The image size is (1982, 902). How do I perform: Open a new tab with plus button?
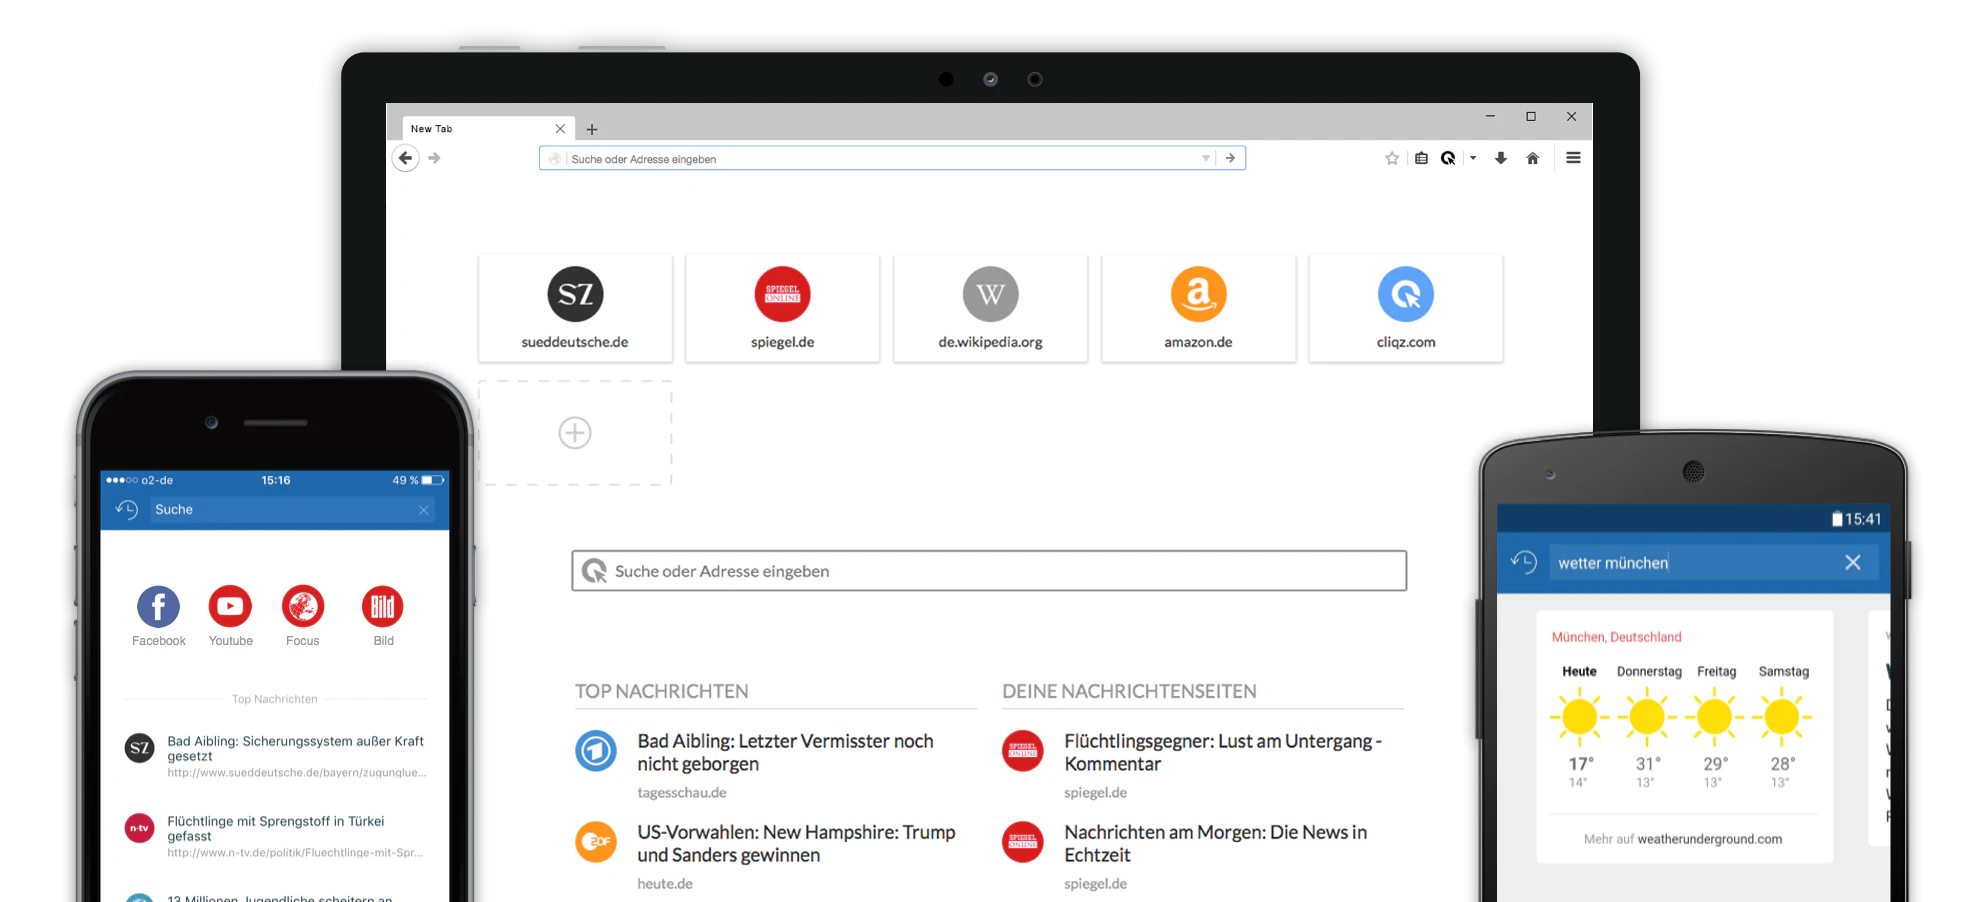pos(592,129)
